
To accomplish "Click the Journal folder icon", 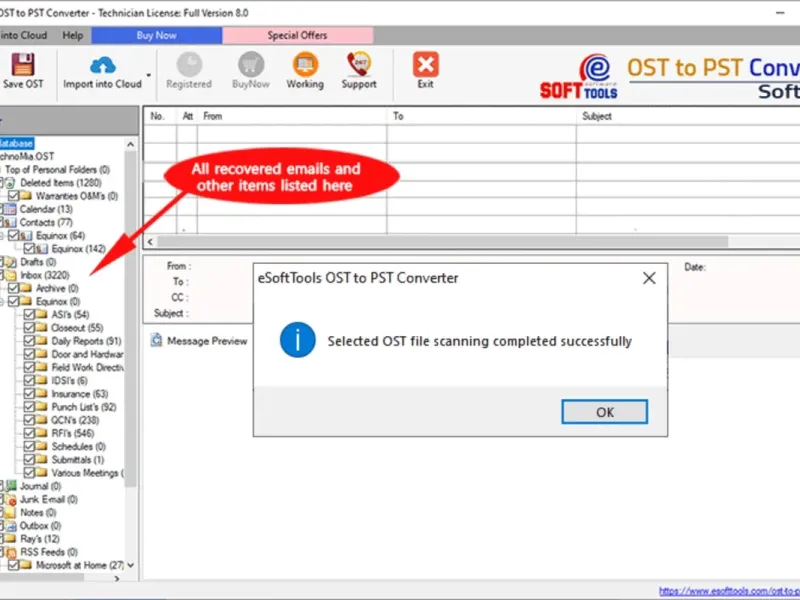I will coord(10,486).
